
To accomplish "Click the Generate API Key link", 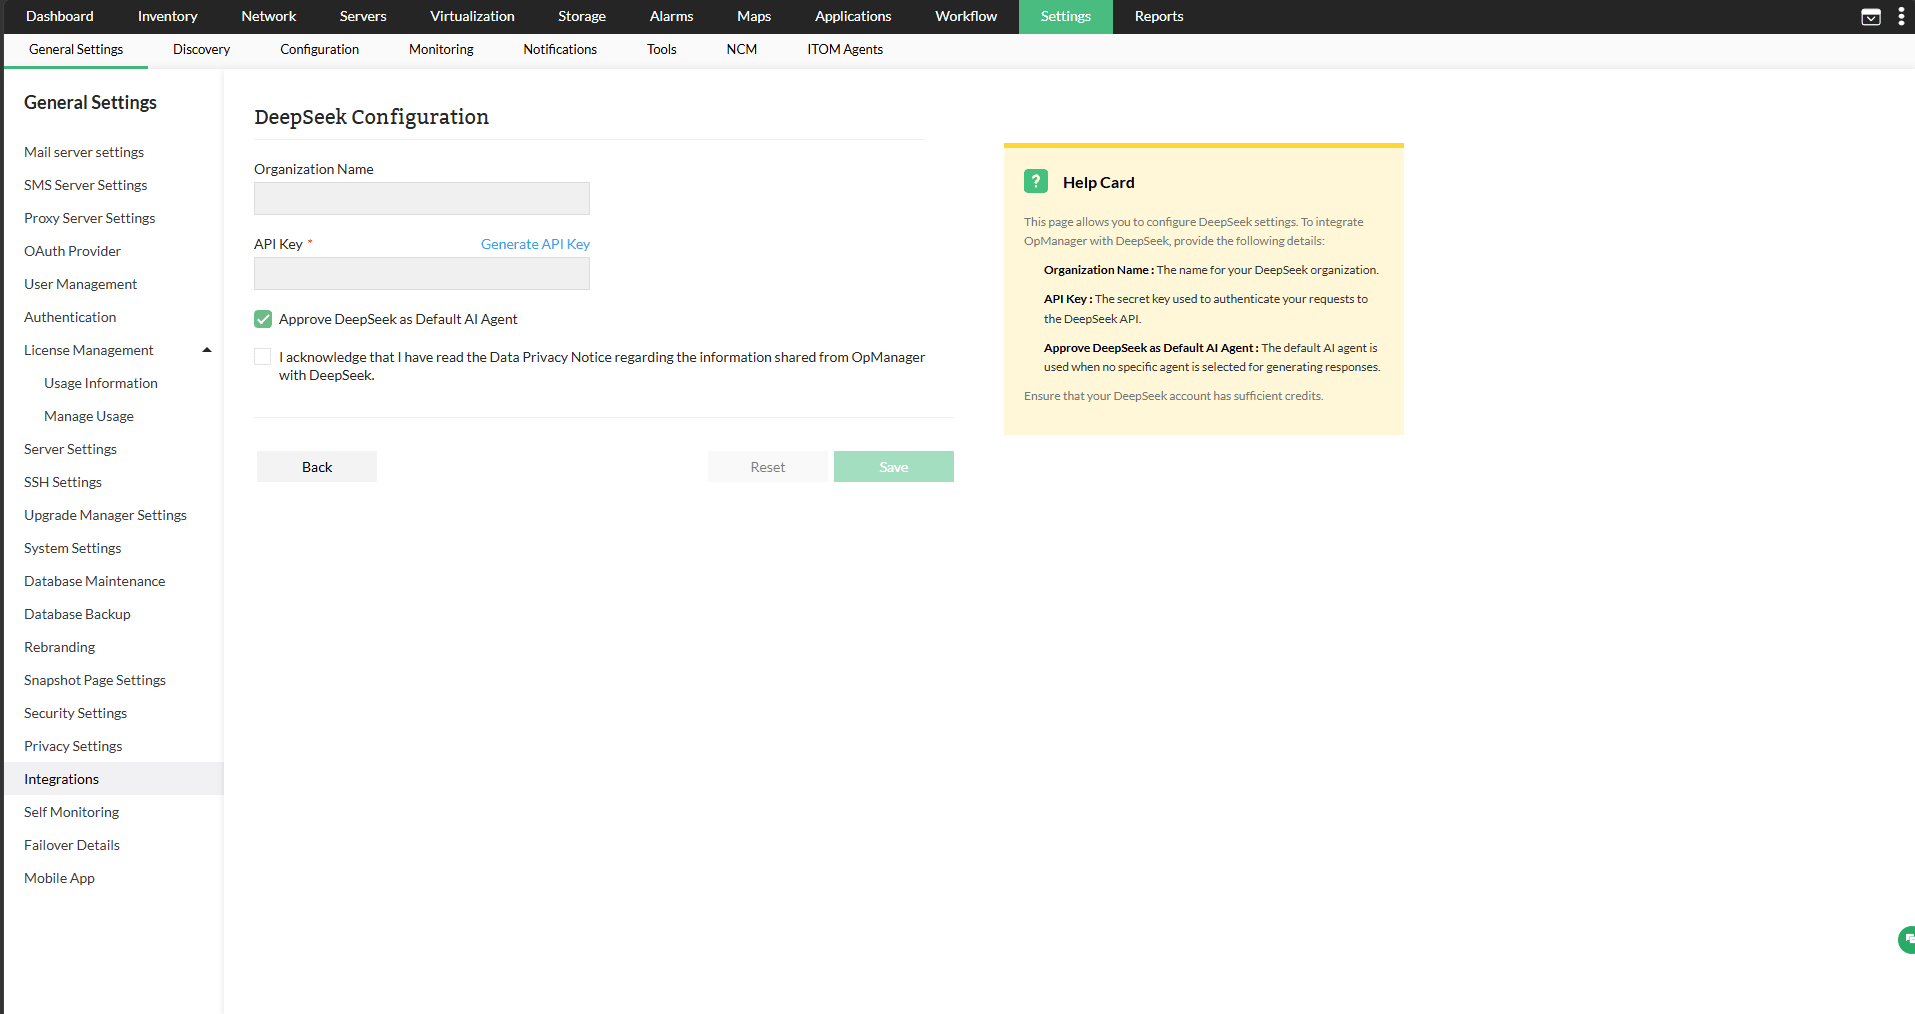I will point(535,244).
